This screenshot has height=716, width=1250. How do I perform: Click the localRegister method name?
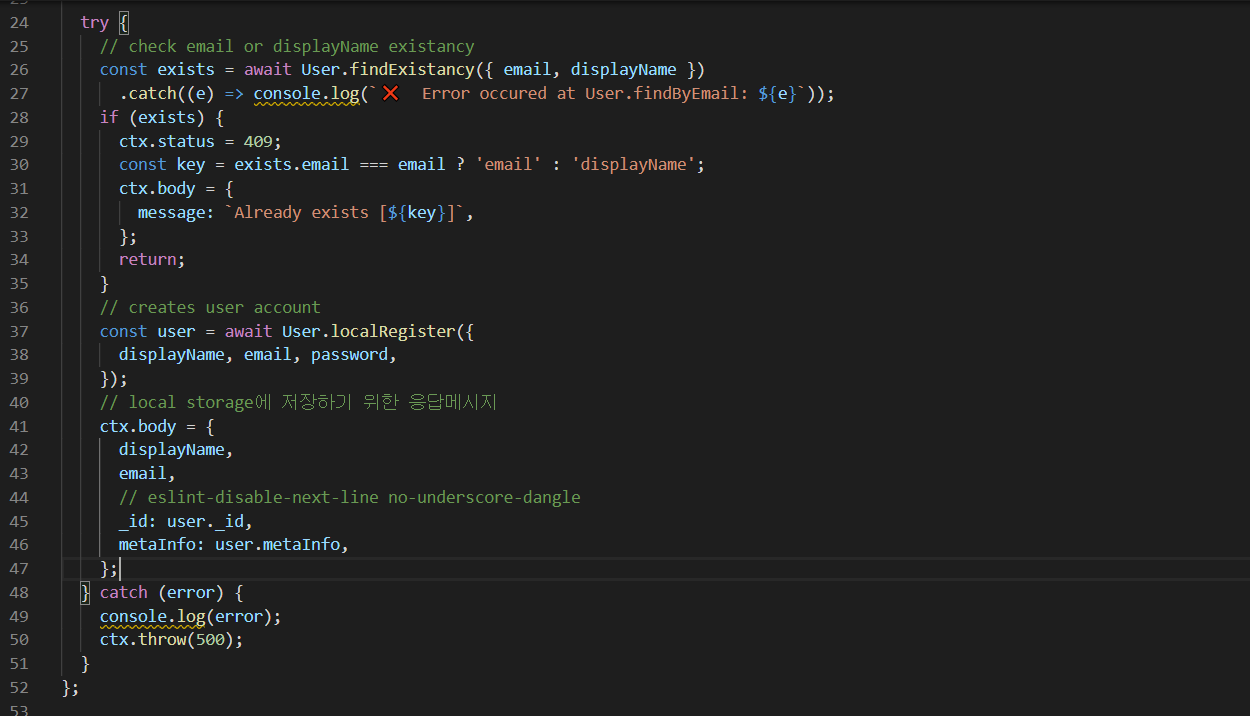point(393,331)
